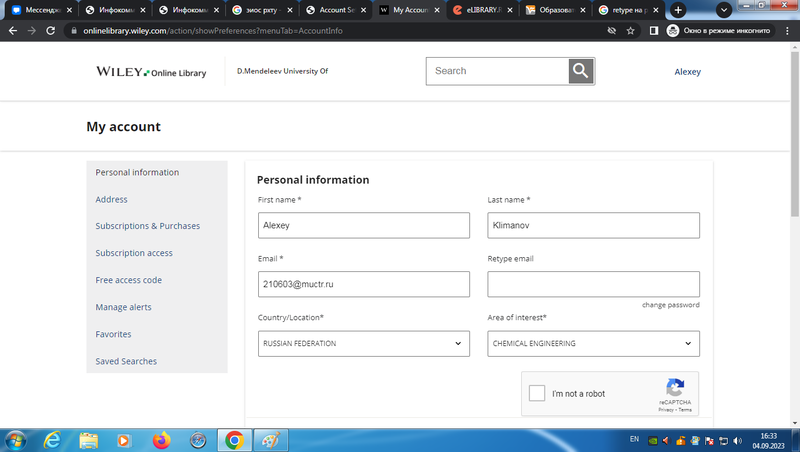Open the Alexey user account menu
Screen dimensions: 800x452
click(x=687, y=72)
